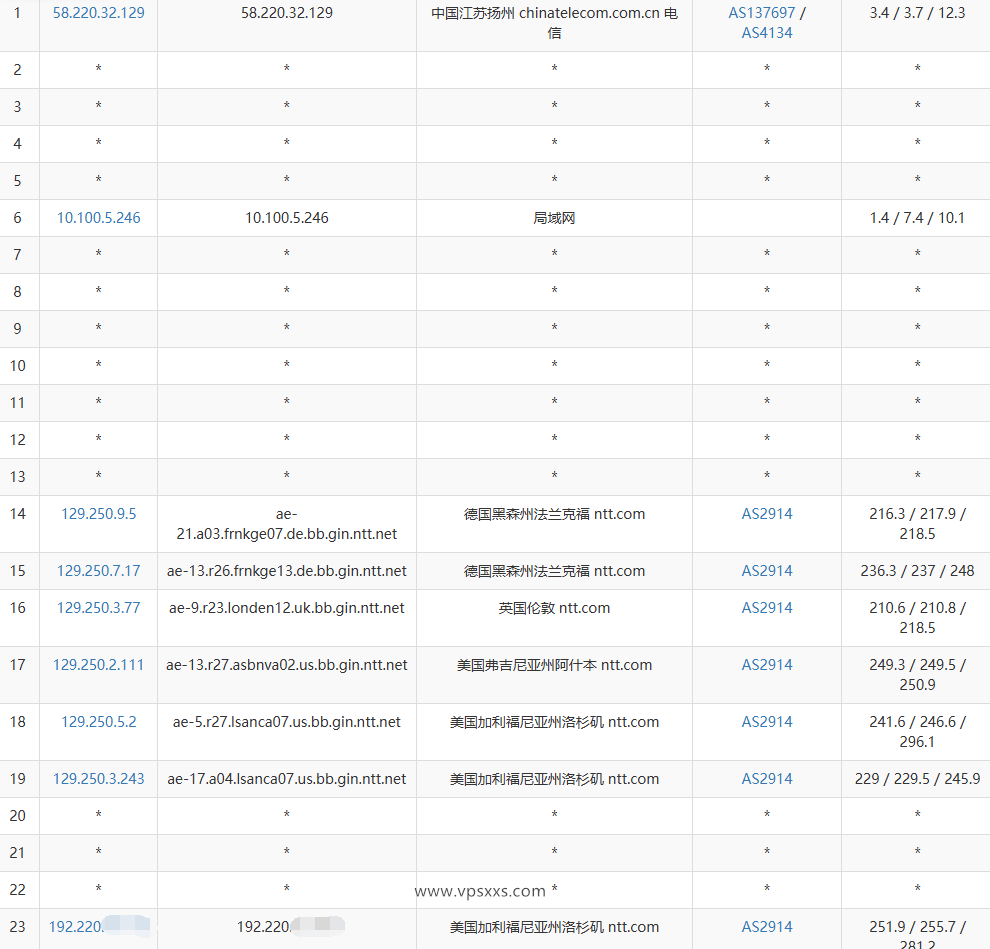Select hostname ae-13.r27.asbnva02.us.bb.gin.ntt.net
Viewport: 990px width, 949px height.
(287, 665)
